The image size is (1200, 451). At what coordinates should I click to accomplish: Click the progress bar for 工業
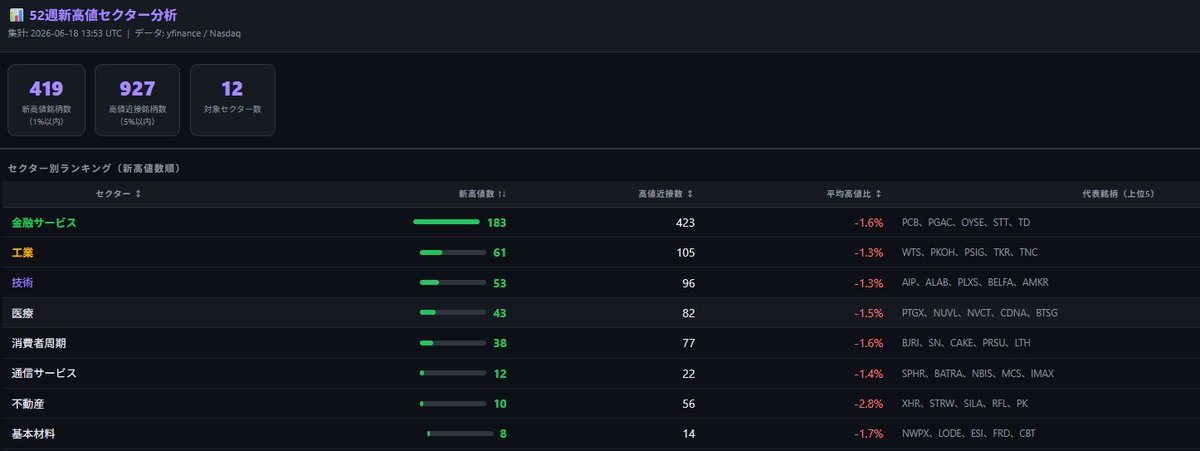tap(453, 253)
